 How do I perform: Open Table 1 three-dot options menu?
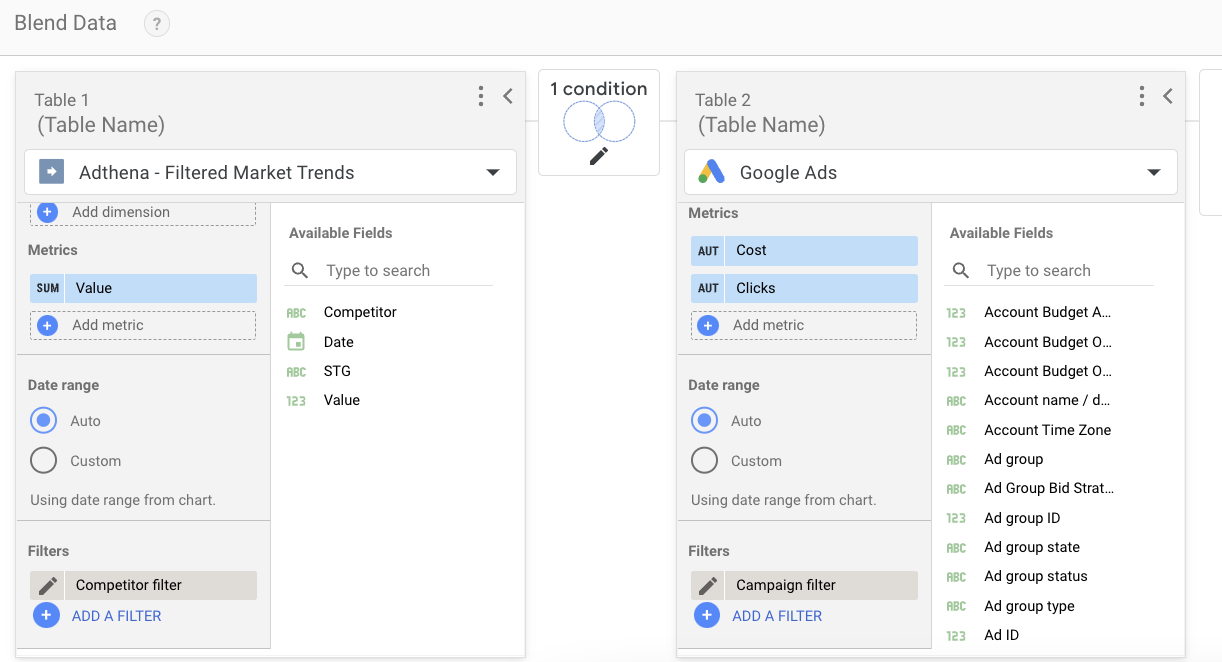click(x=481, y=96)
